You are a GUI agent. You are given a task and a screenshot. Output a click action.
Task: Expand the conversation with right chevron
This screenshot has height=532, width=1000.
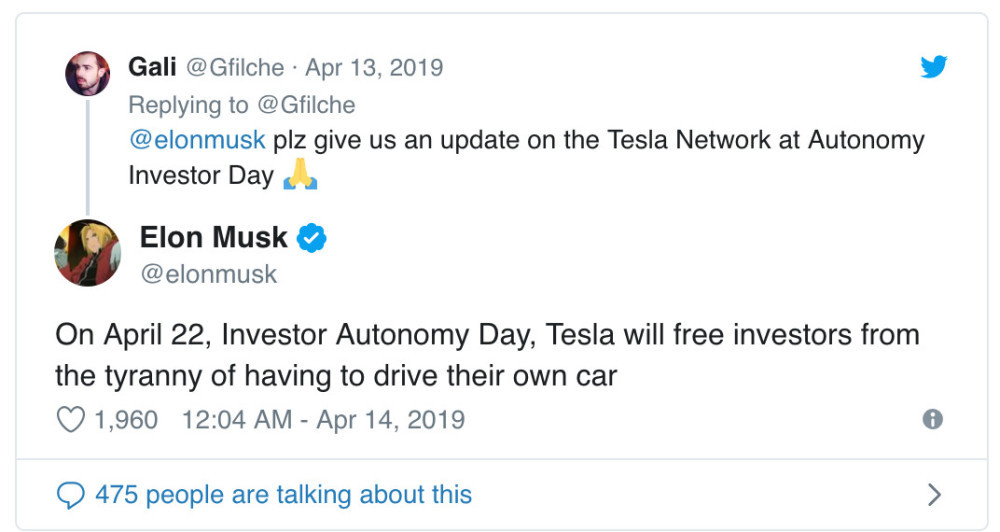(934, 494)
